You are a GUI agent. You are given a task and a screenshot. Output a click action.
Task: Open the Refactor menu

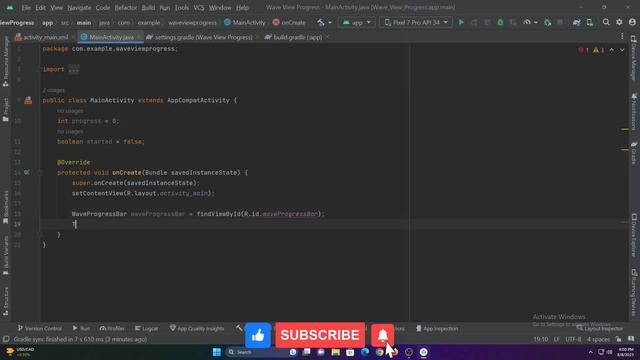126,7
